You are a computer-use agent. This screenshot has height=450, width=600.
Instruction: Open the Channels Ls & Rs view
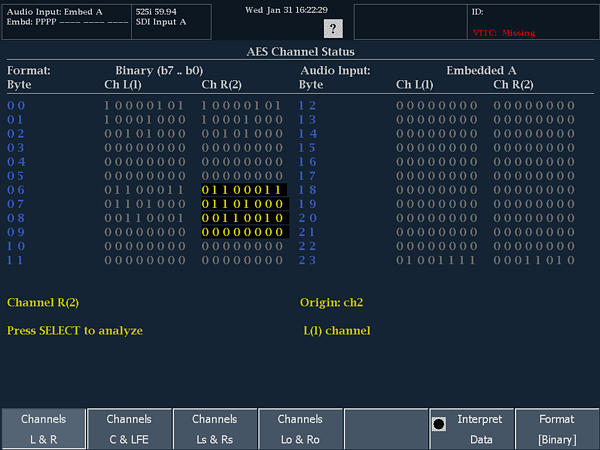pos(215,428)
